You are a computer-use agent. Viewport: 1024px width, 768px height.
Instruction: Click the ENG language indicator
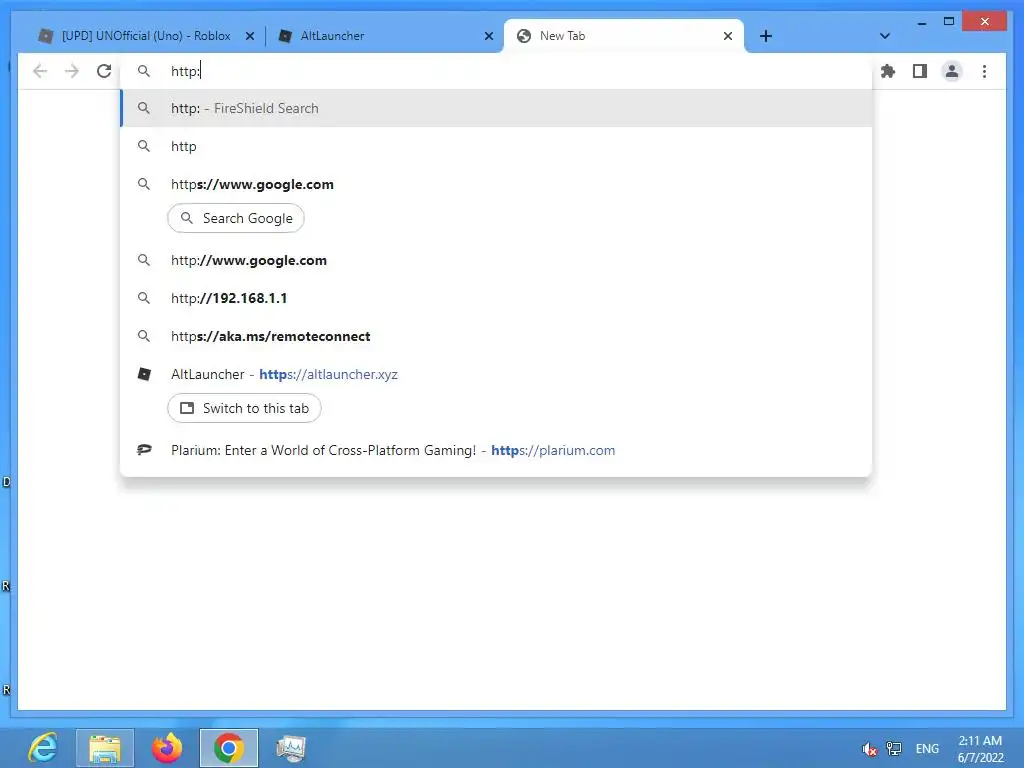(x=927, y=749)
